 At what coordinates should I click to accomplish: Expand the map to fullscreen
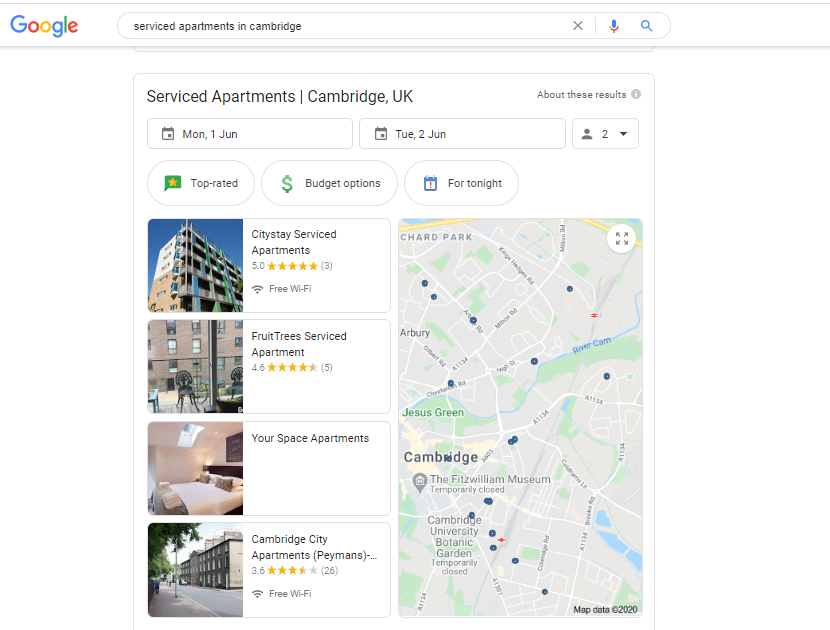click(621, 238)
